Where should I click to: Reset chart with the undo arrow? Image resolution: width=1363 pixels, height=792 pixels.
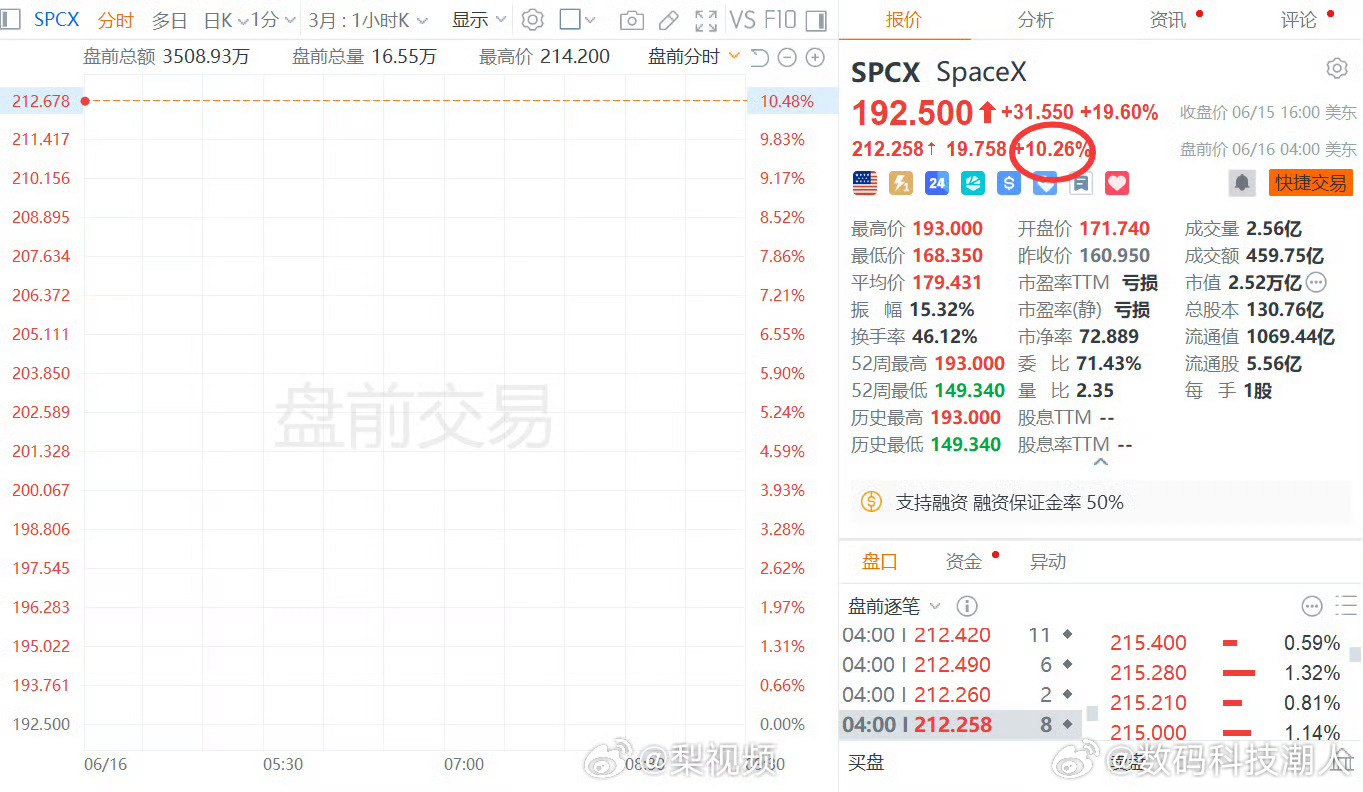760,58
